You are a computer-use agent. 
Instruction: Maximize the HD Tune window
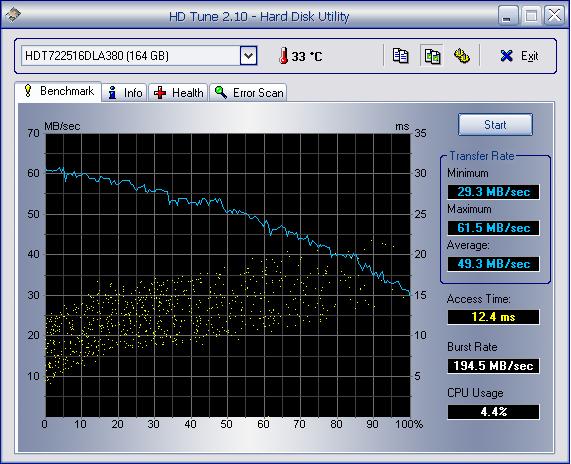point(531,16)
